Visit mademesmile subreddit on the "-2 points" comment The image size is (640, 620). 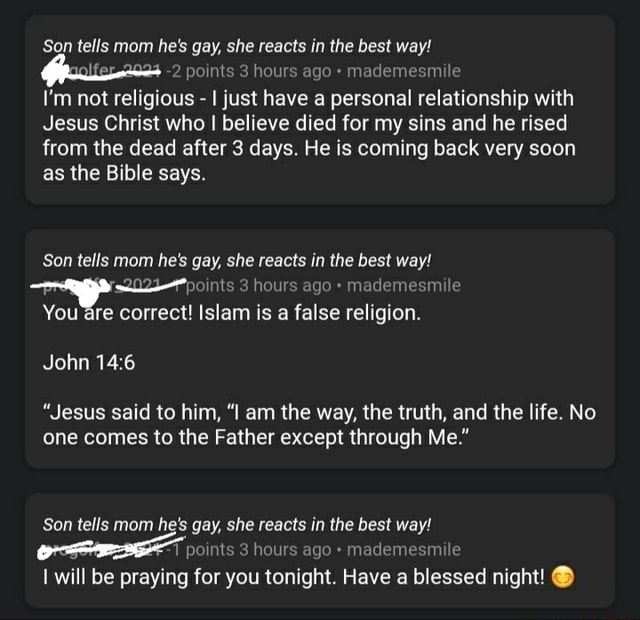tap(404, 71)
